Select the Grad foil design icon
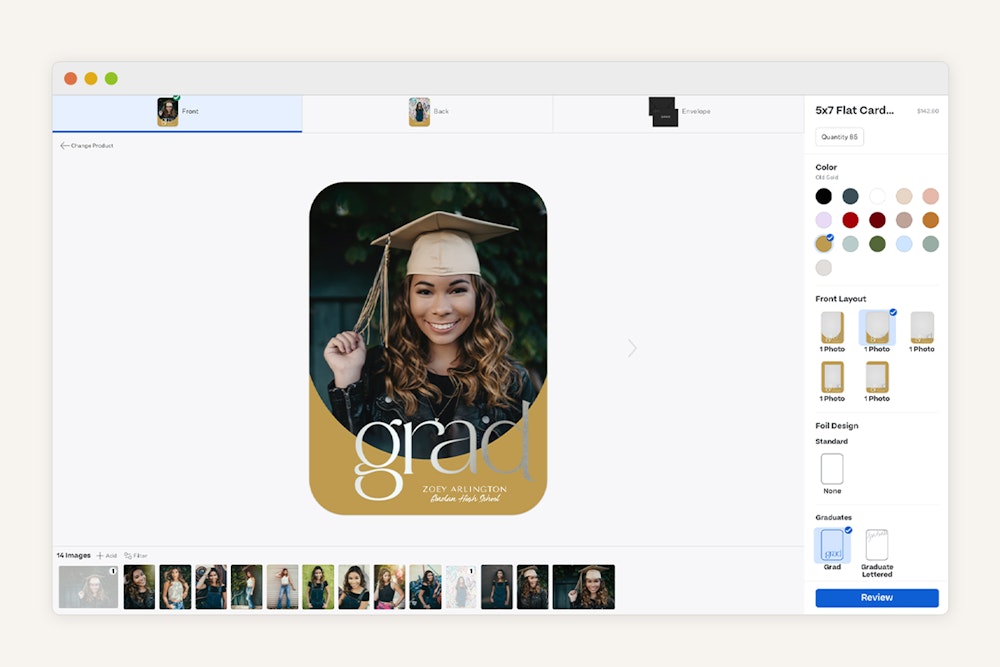 [x=832, y=545]
